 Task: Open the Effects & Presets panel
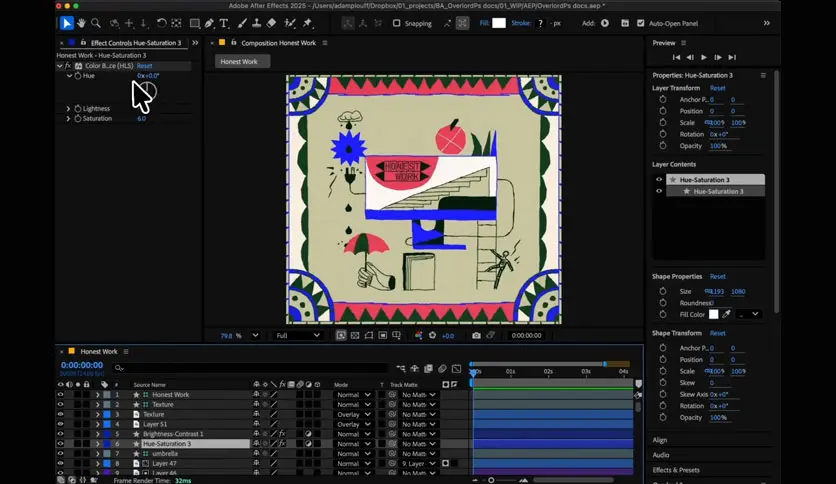tap(676, 470)
